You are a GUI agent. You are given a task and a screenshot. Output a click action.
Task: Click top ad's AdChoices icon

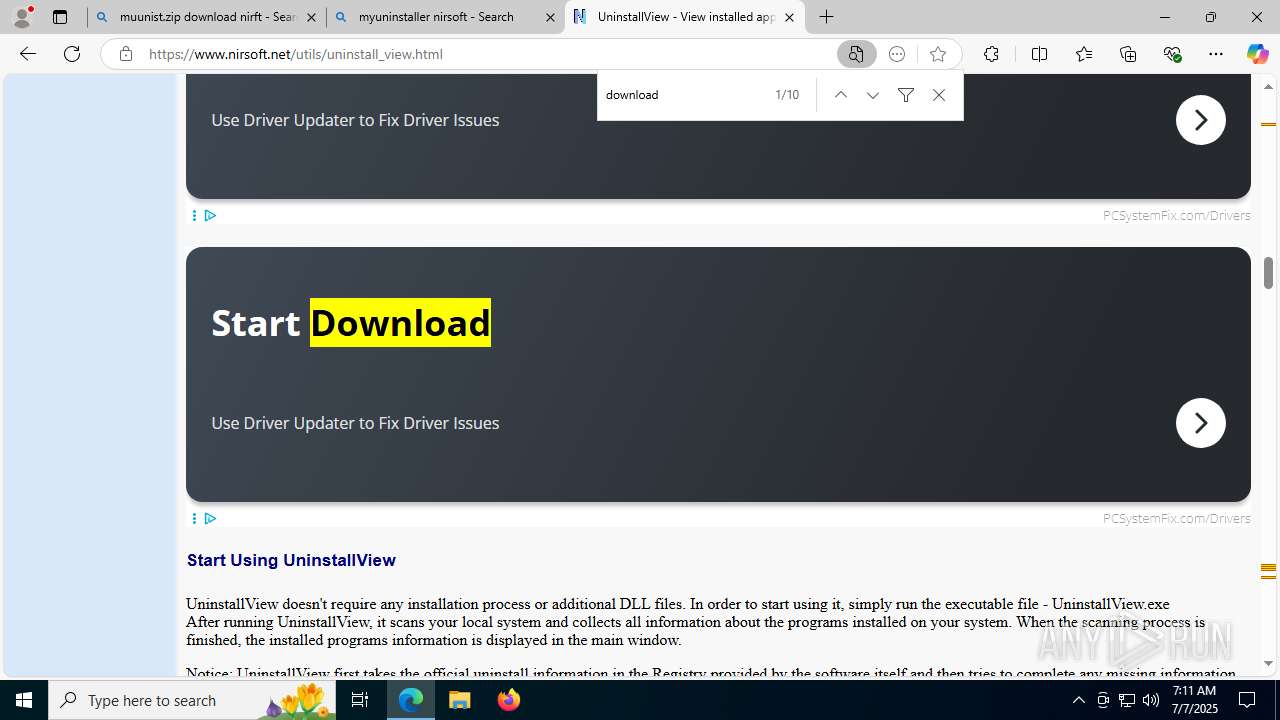(x=210, y=215)
